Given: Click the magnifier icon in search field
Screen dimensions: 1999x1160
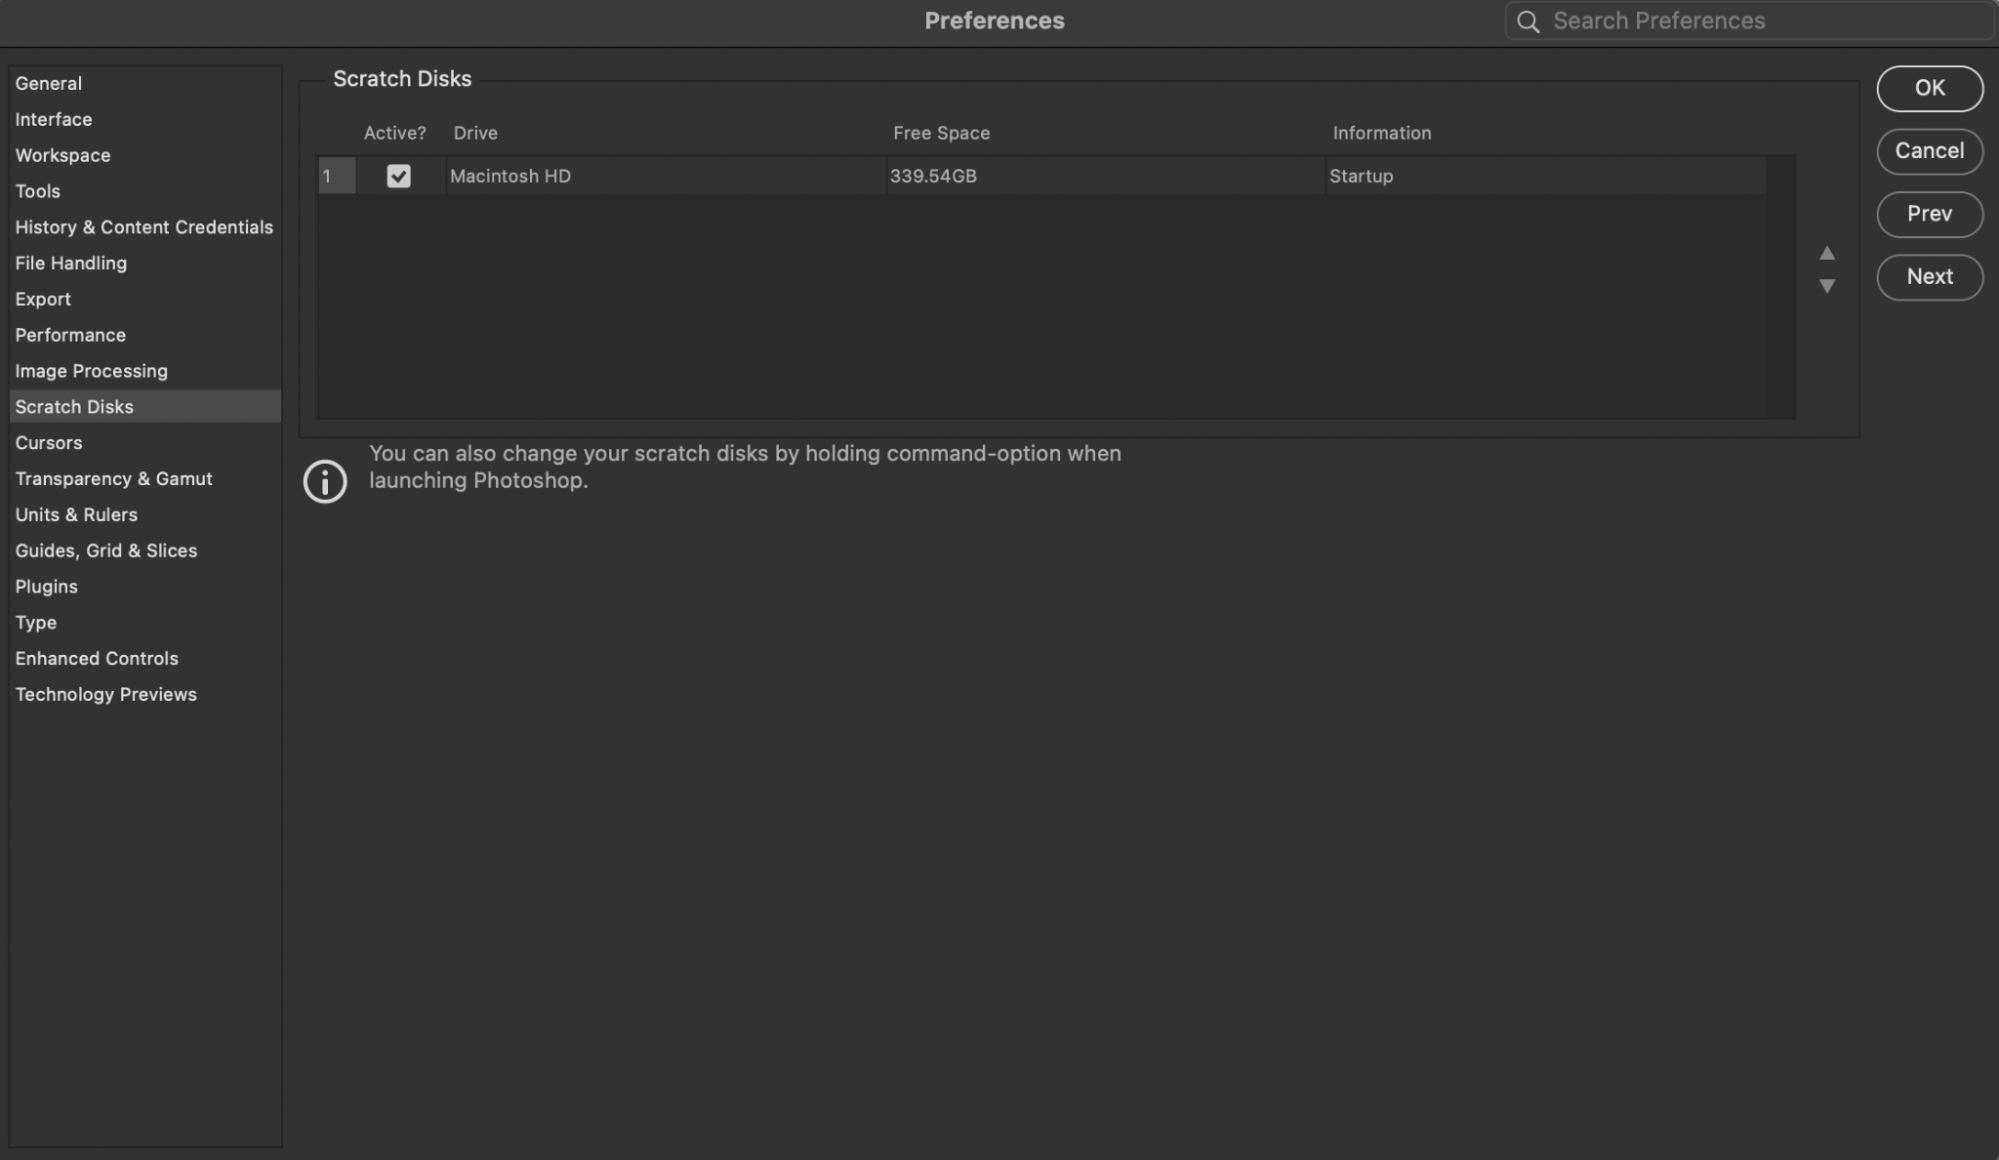Looking at the screenshot, I should 1527,20.
